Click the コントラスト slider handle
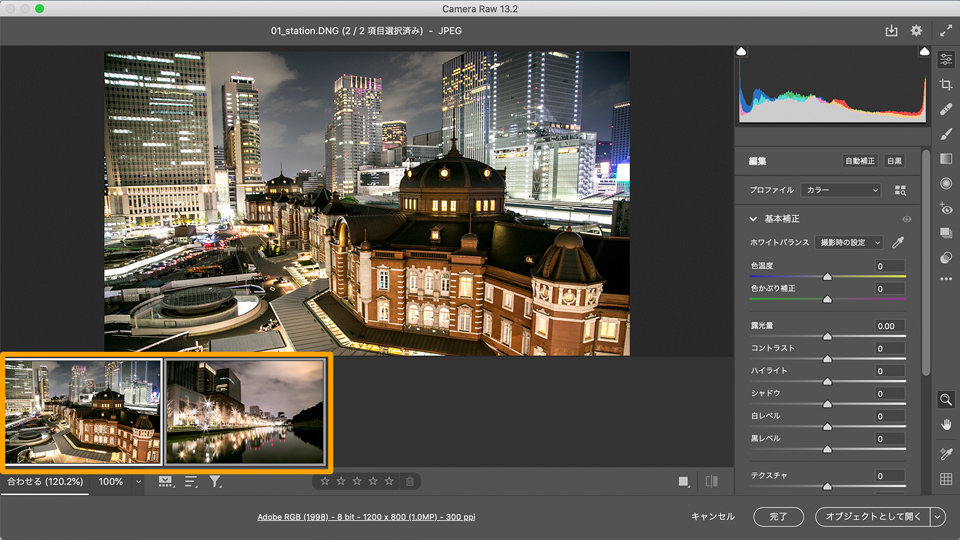 point(827,359)
